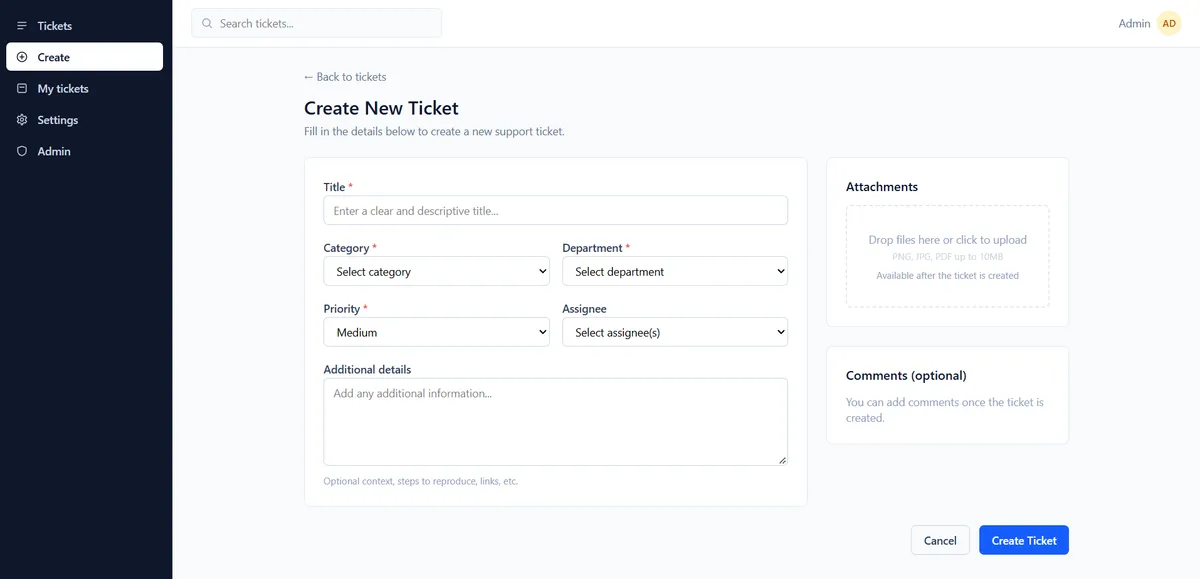Click the Admin username in header
Viewport: 1200px width, 579px height.
coord(1134,23)
